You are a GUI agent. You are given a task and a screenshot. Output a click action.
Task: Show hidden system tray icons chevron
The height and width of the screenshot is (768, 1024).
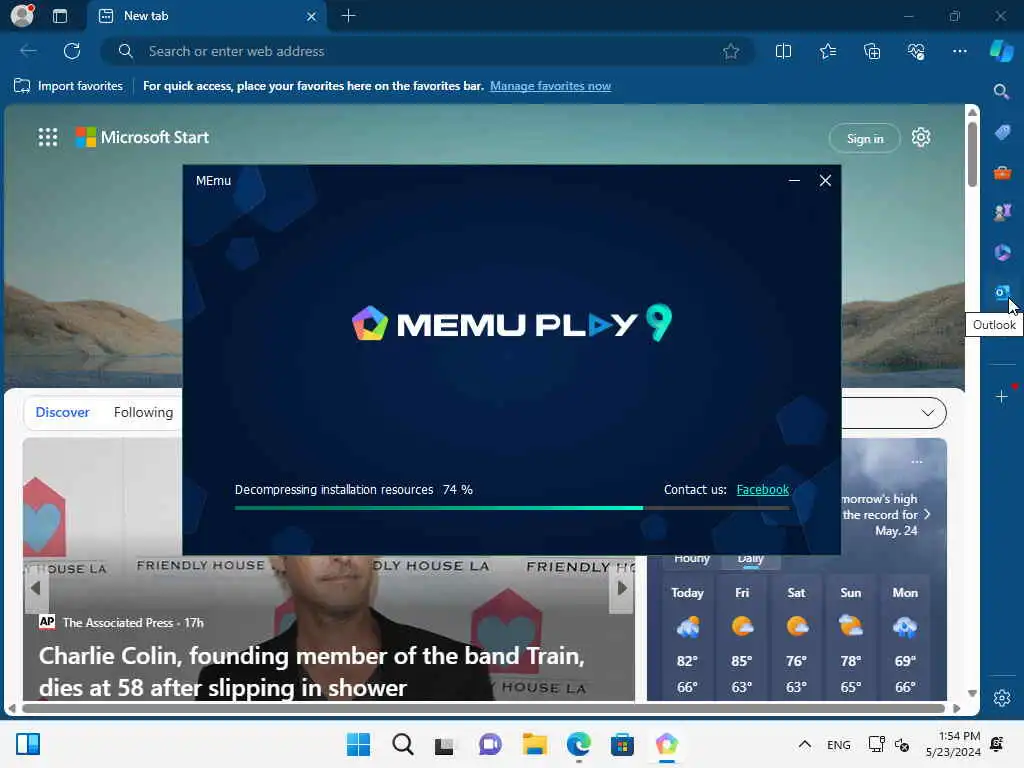805,744
